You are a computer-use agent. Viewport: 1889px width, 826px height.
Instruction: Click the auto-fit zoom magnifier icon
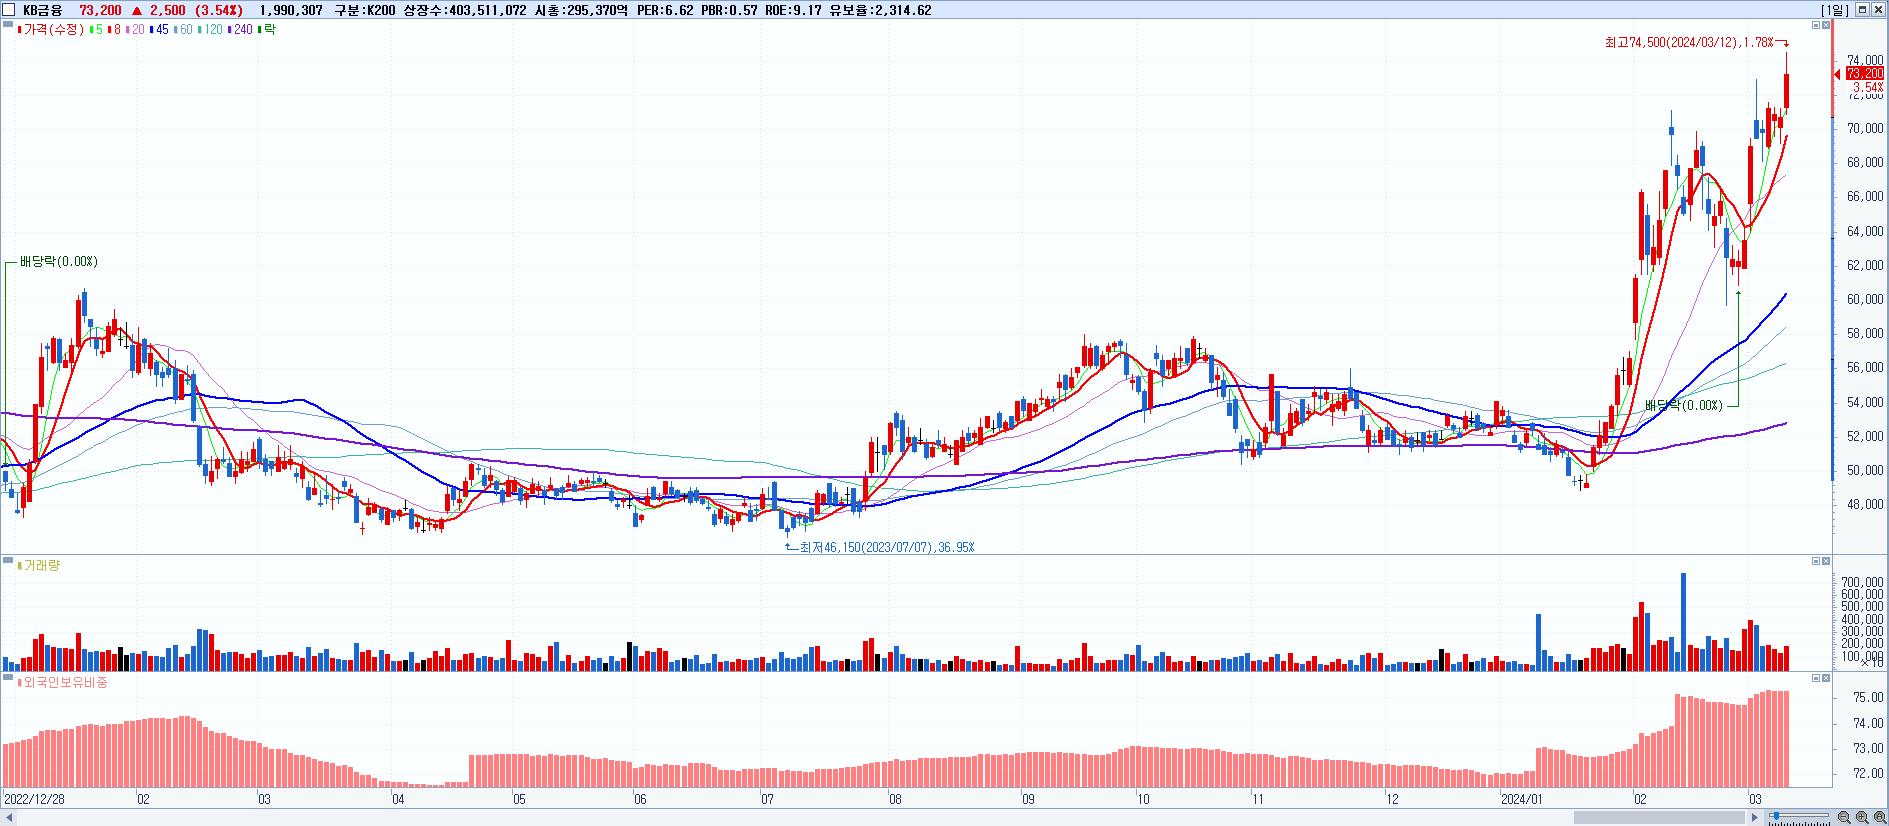pos(1880,818)
